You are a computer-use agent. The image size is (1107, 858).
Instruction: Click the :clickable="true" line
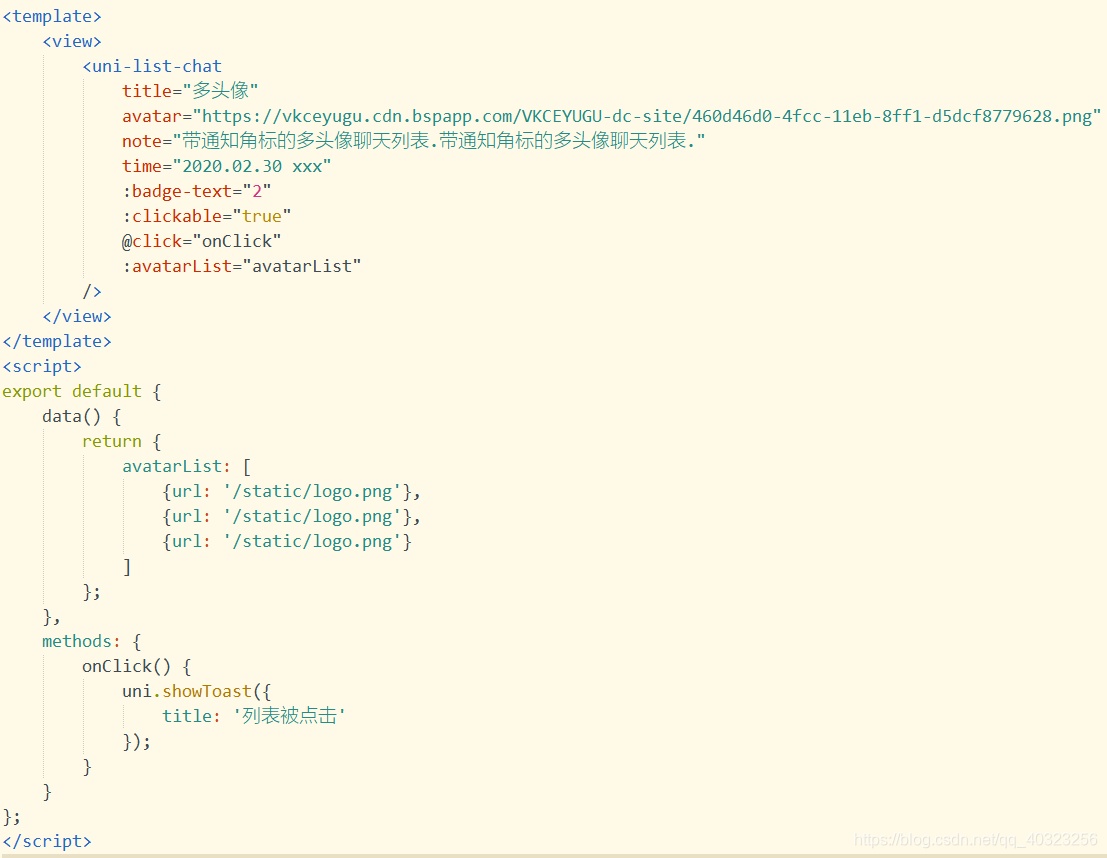(x=206, y=216)
